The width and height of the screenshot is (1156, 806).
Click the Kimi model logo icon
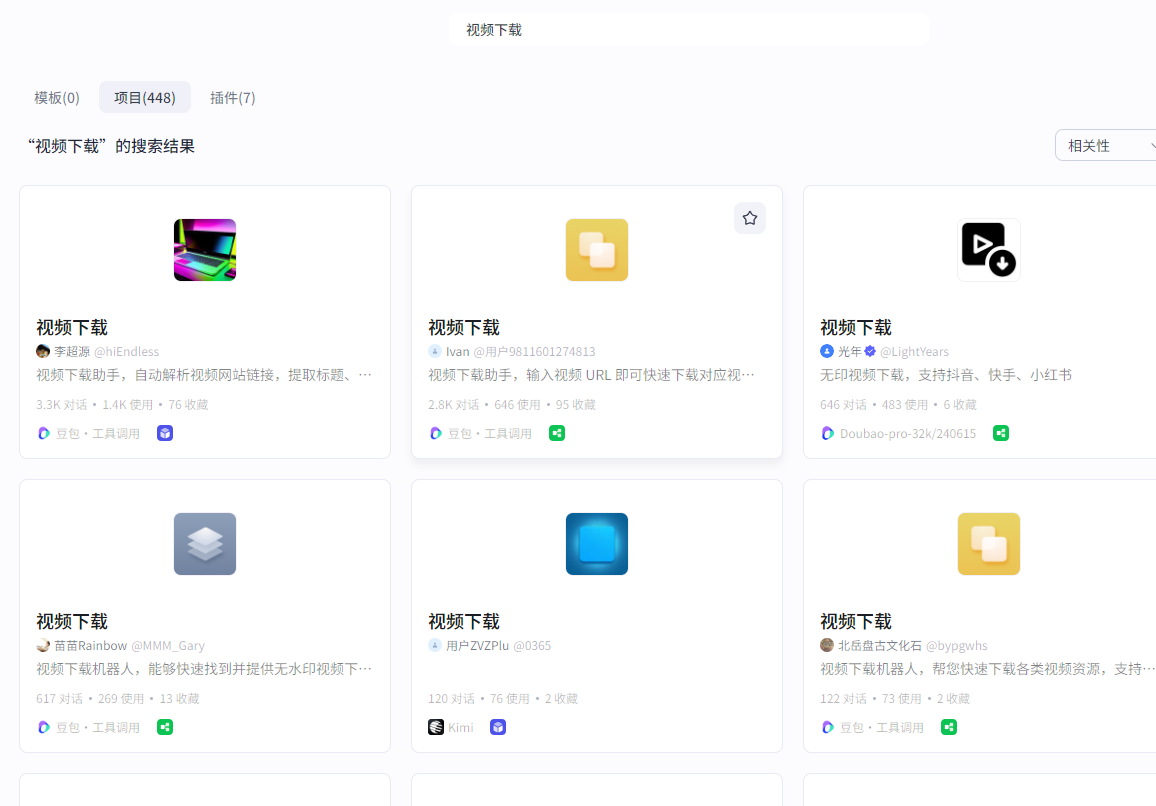click(x=436, y=727)
